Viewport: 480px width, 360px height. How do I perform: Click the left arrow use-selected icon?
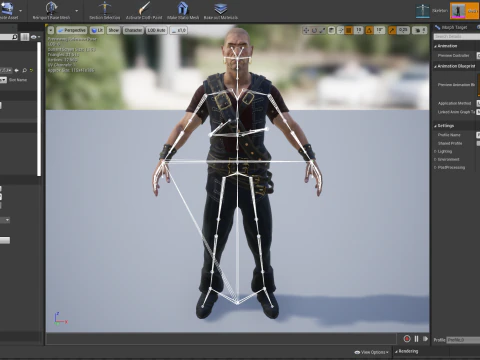click(x=17, y=70)
